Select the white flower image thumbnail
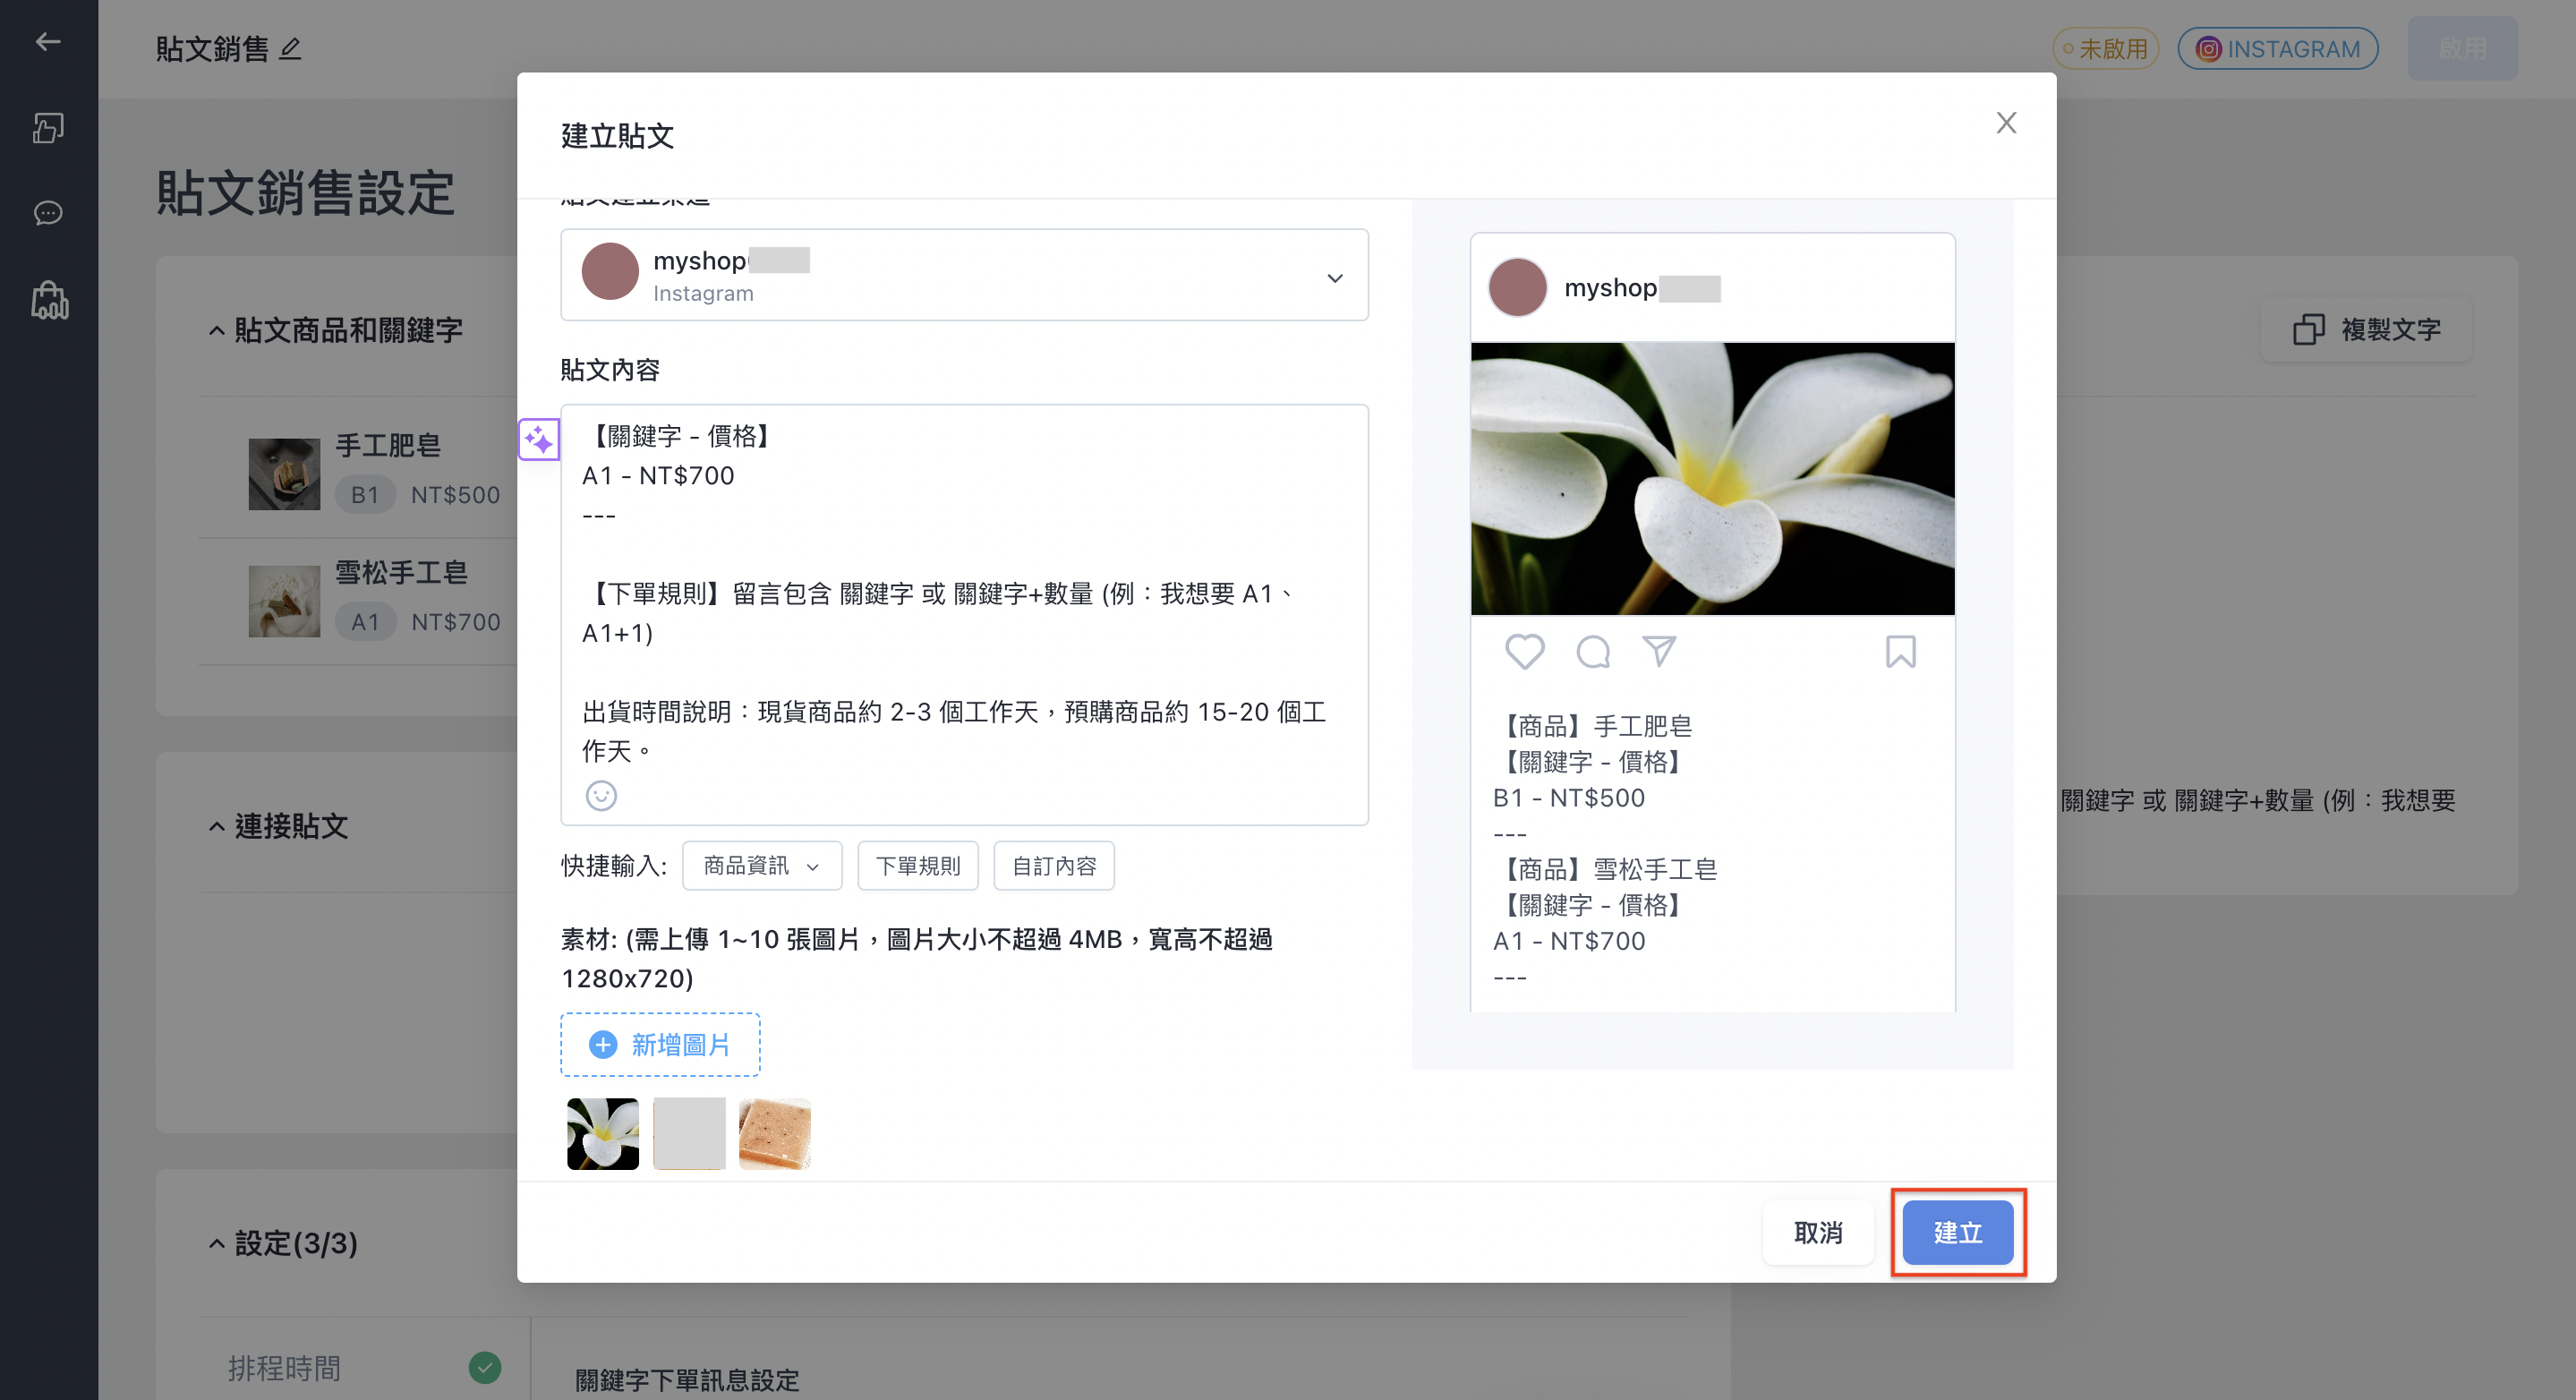 click(603, 1133)
